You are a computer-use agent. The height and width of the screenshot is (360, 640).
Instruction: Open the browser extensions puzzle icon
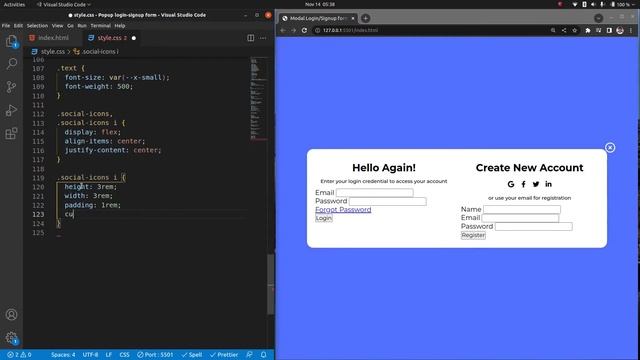pyautogui.click(x=588, y=30)
